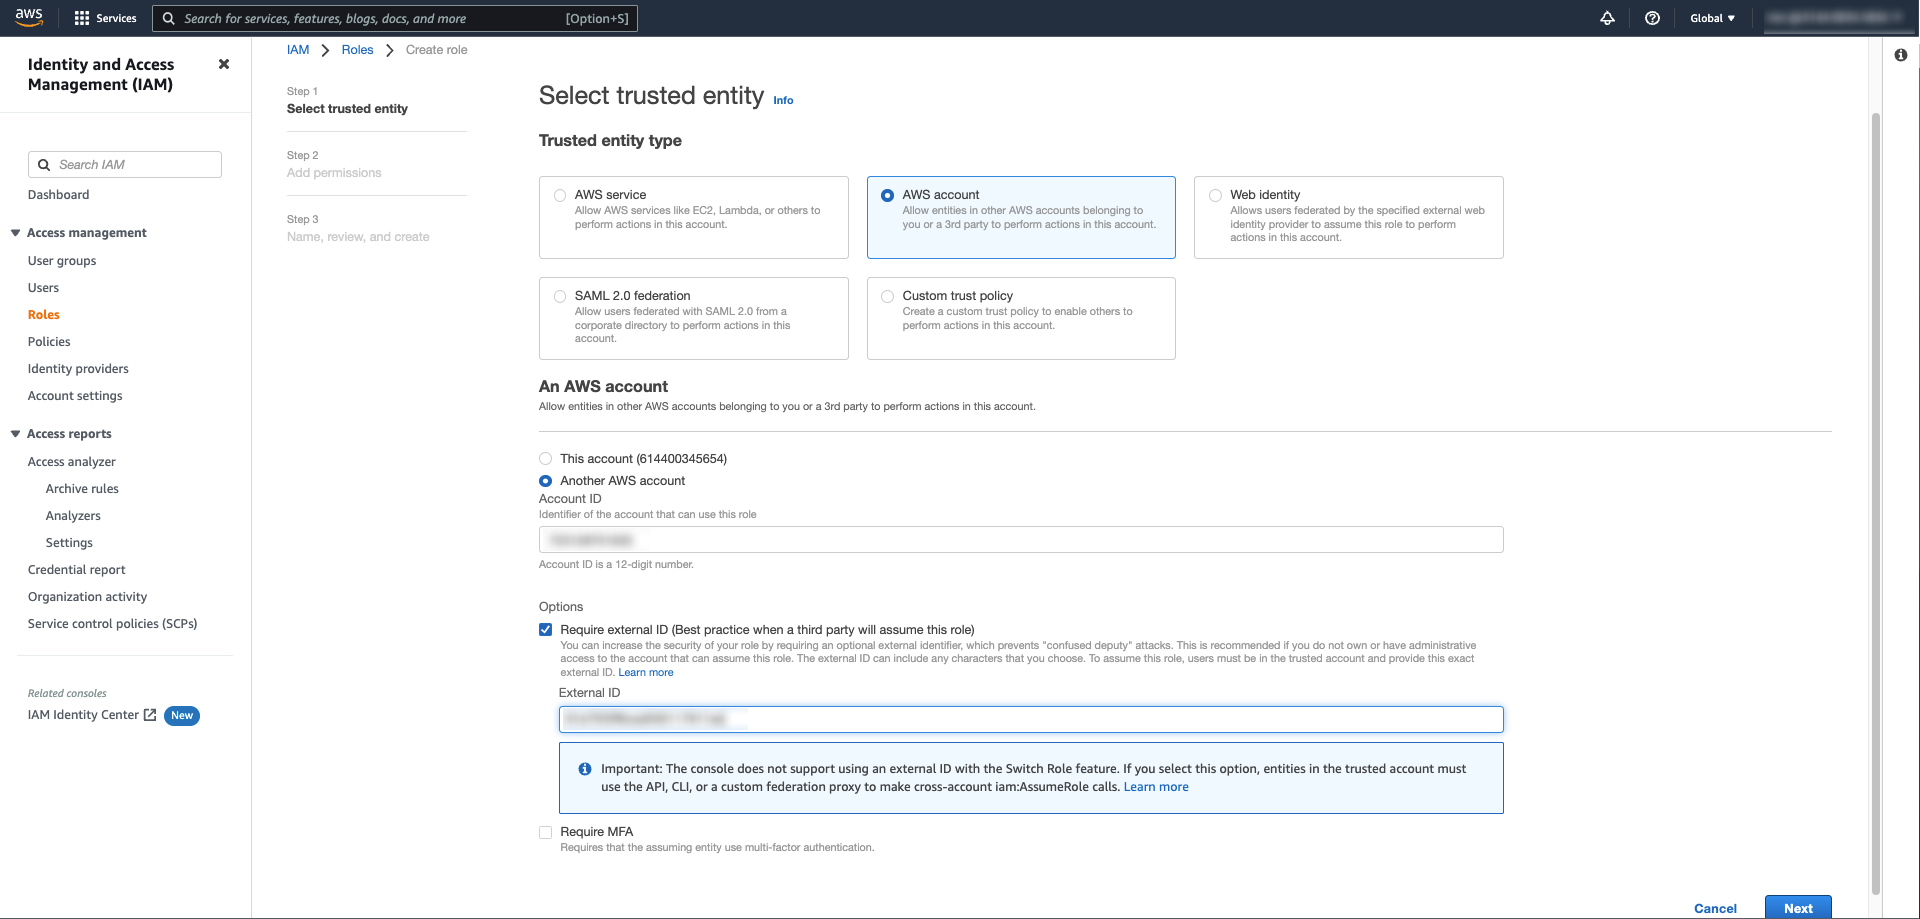Open Account settings in the sidebar
This screenshot has width=1920, height=919.
pyautogui.click(x=75, y=396)
